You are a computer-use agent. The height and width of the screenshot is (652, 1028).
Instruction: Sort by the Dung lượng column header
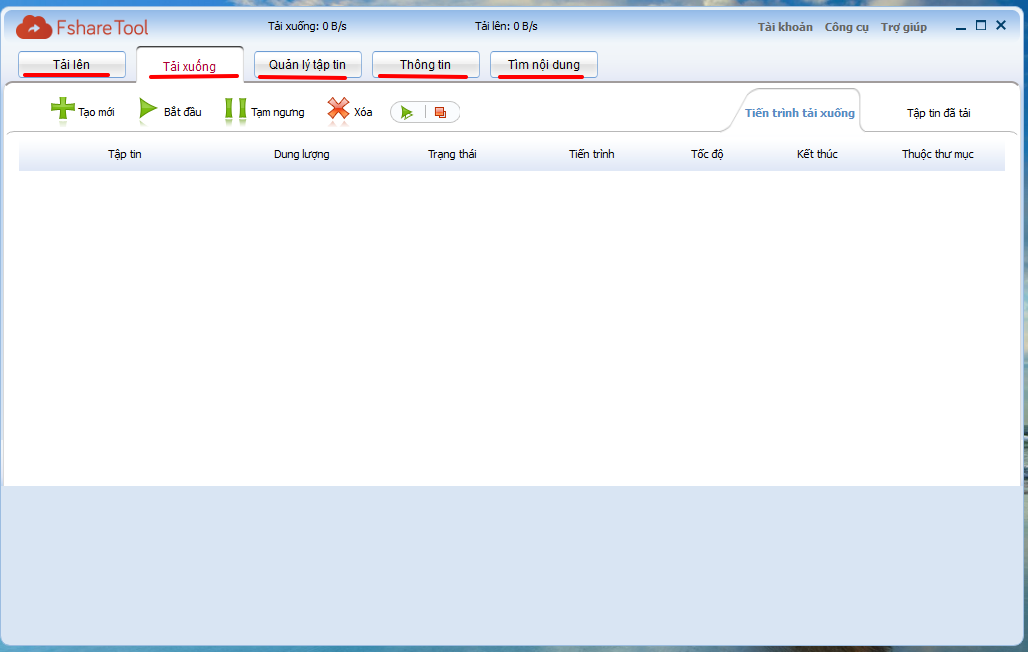[301, 154]
